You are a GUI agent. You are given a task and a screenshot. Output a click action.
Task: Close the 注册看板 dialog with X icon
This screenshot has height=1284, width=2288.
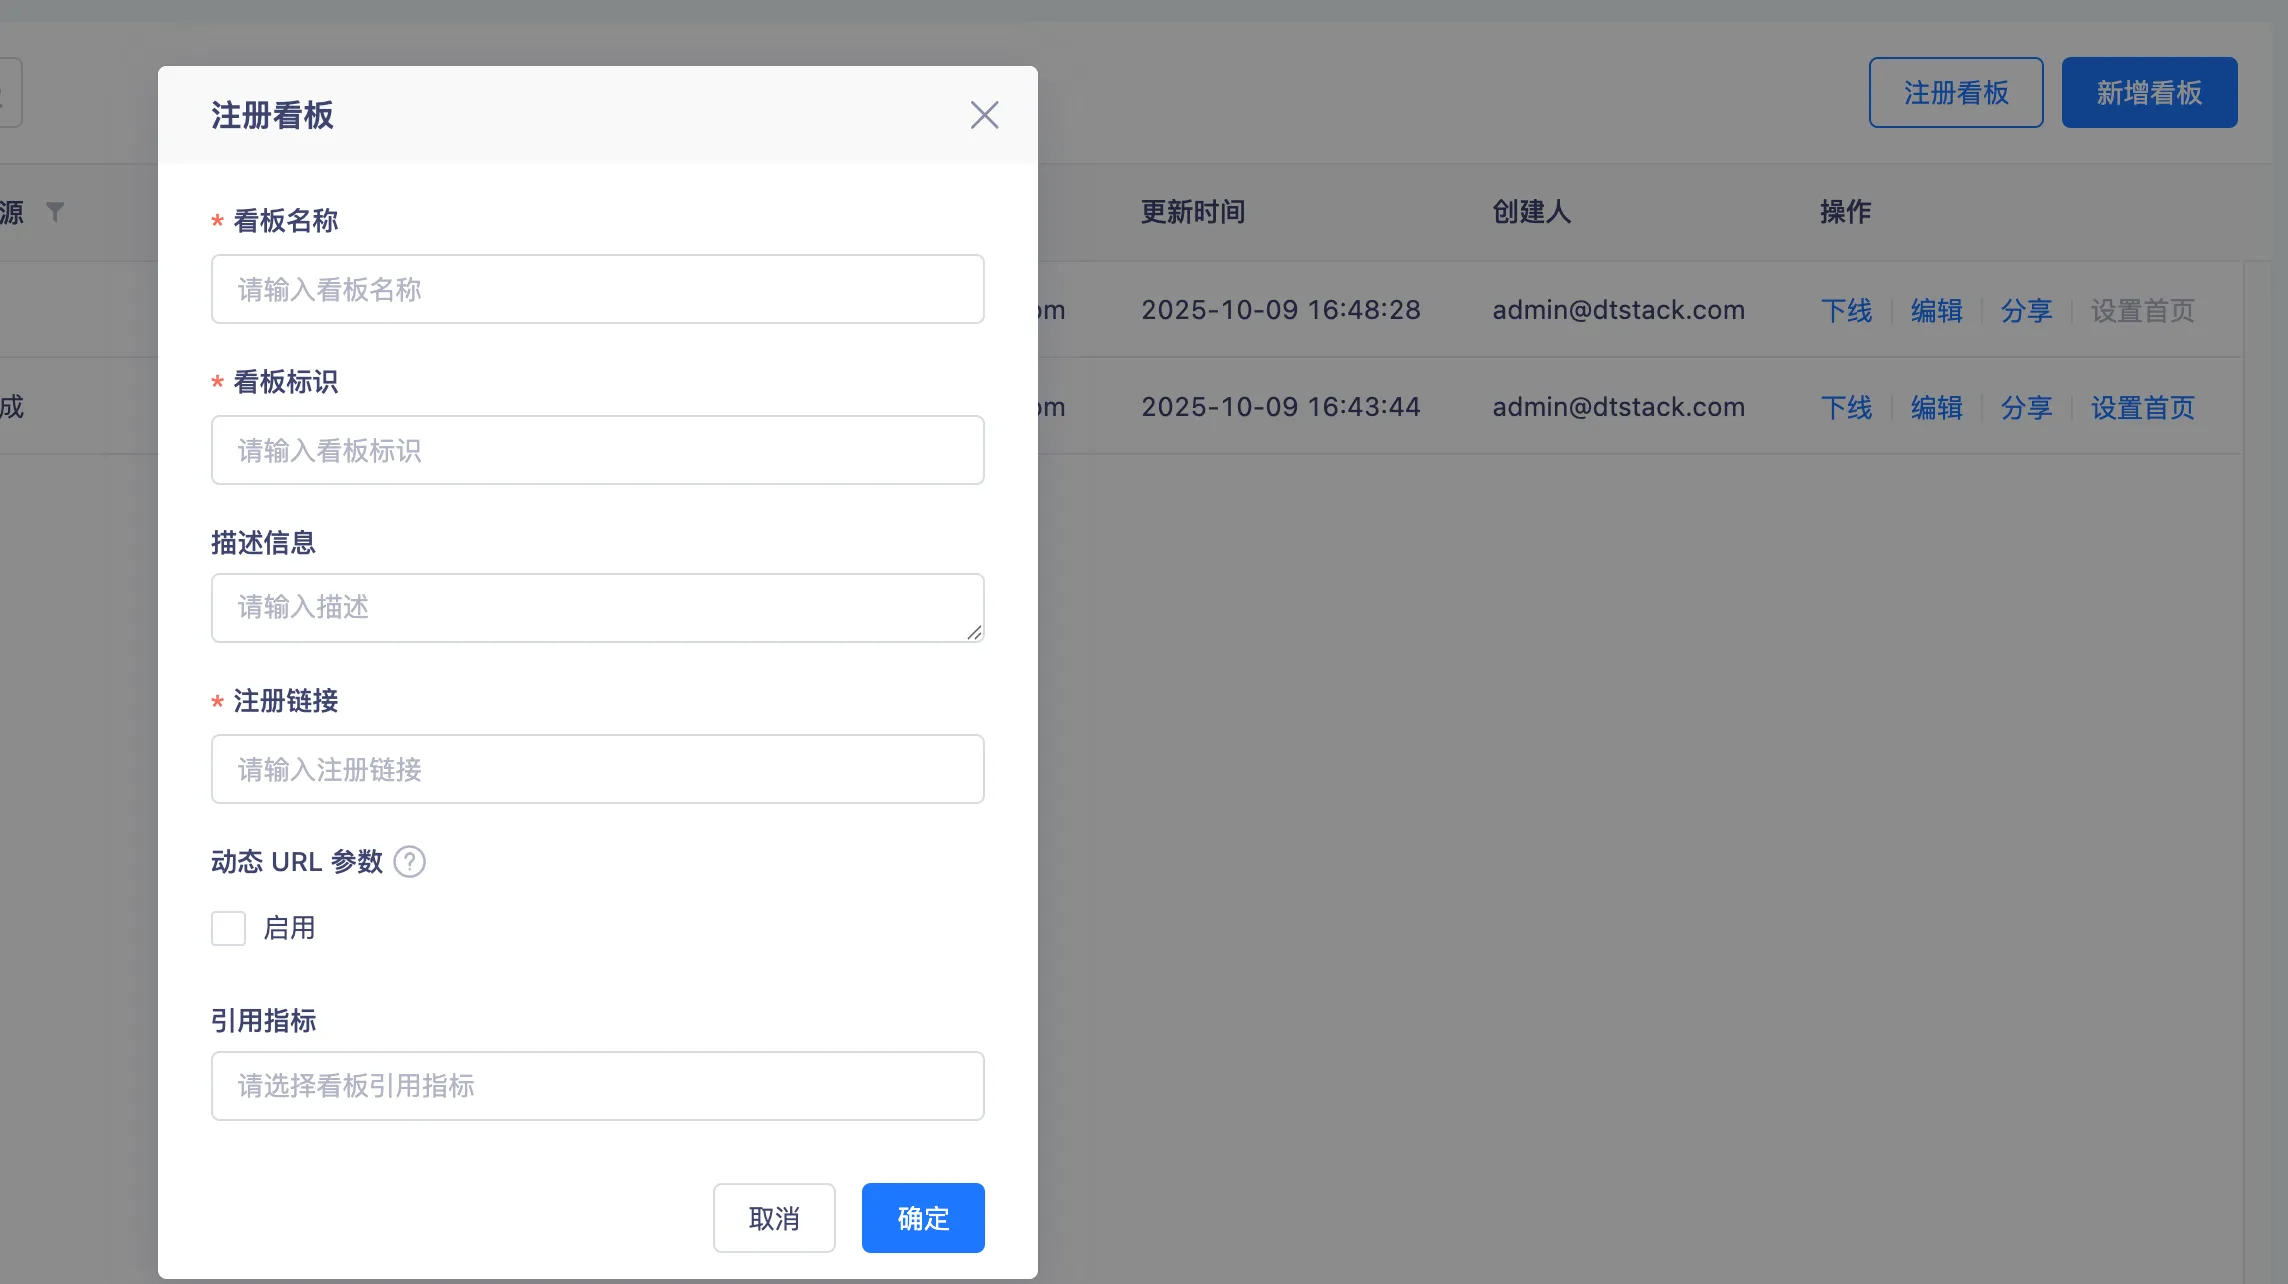tap(984, 115)
